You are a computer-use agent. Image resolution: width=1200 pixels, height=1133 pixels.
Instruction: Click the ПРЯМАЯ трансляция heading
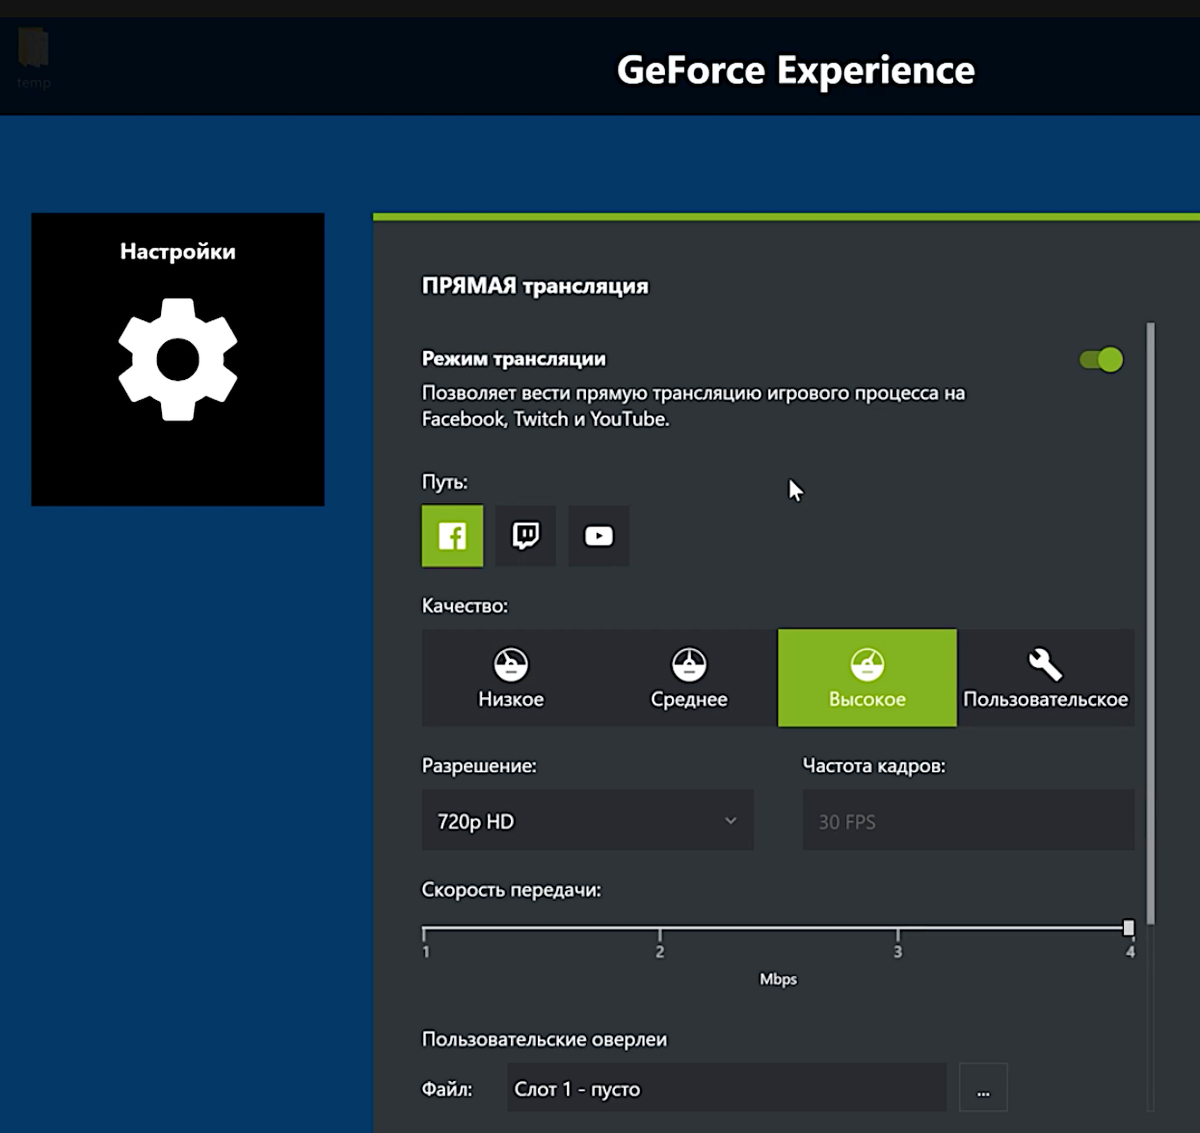coord(535,286)
